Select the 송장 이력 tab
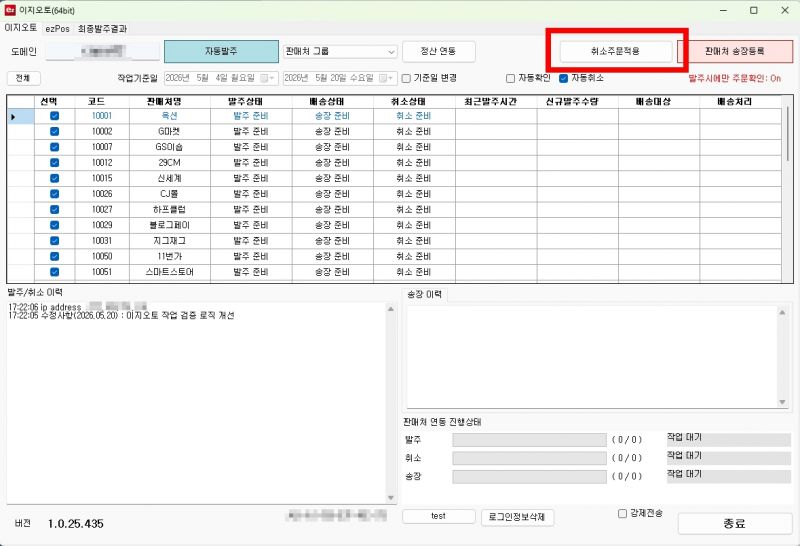Screen dimensions: 800x546 (x=424, y=294)
